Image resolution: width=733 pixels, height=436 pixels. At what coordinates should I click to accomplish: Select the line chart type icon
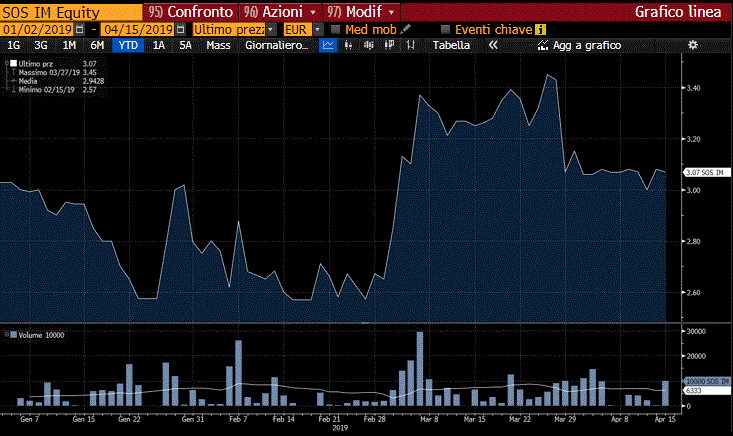[x=329, y=46]
